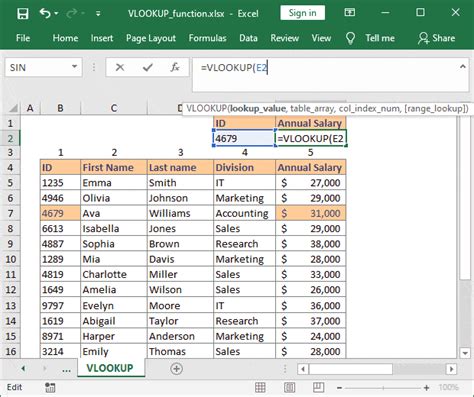Select the cell with Johnson

coord(180,198)
